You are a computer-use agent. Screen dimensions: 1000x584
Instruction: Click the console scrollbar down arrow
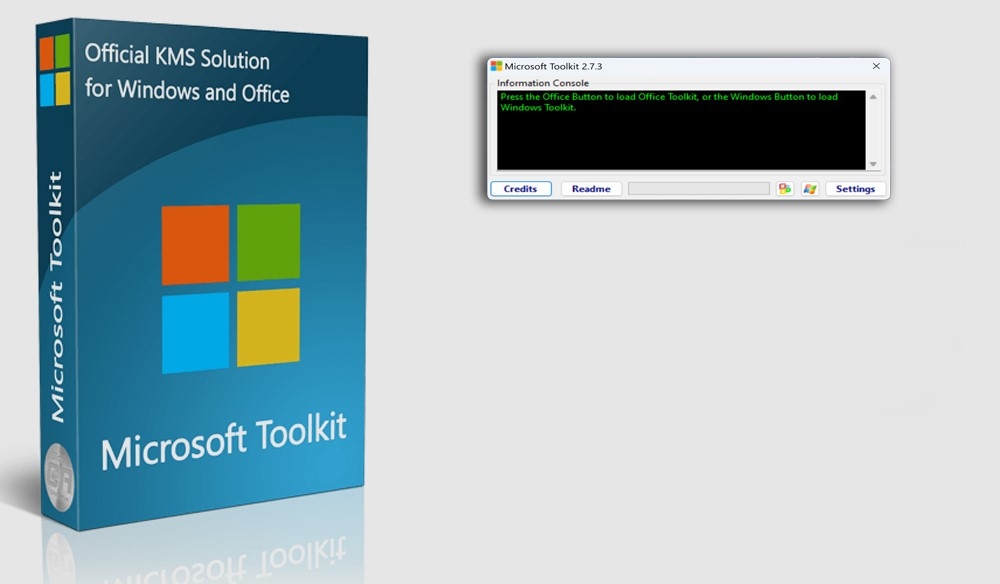873,164
